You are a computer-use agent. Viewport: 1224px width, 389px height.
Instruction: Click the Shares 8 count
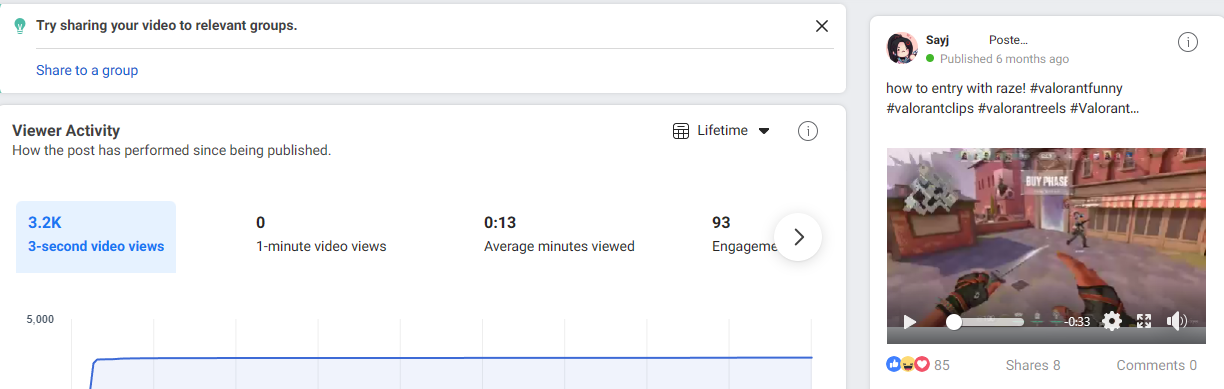(x=1033, y=365)
